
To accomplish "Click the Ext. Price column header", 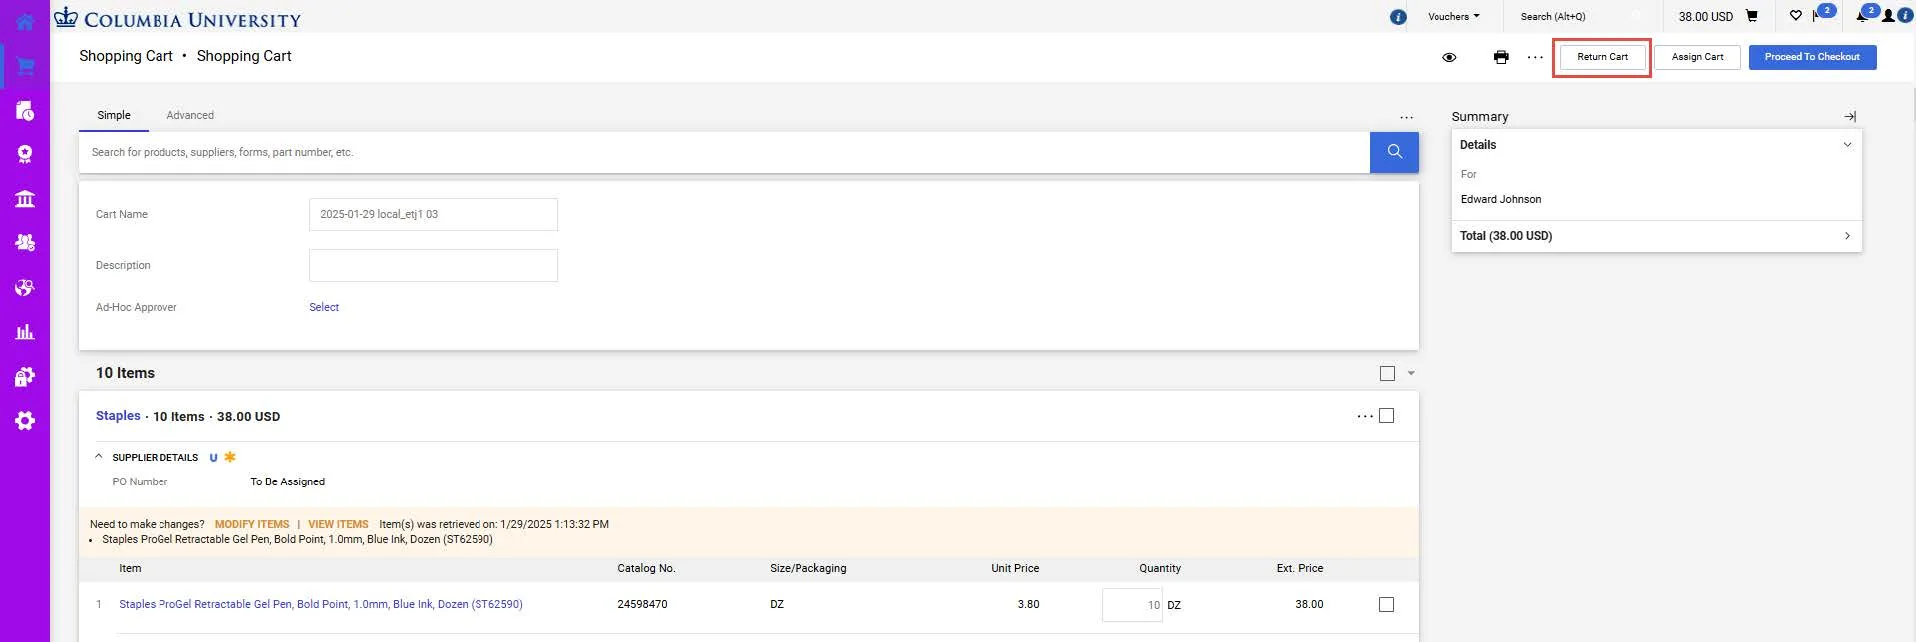I will (1299, 568).
